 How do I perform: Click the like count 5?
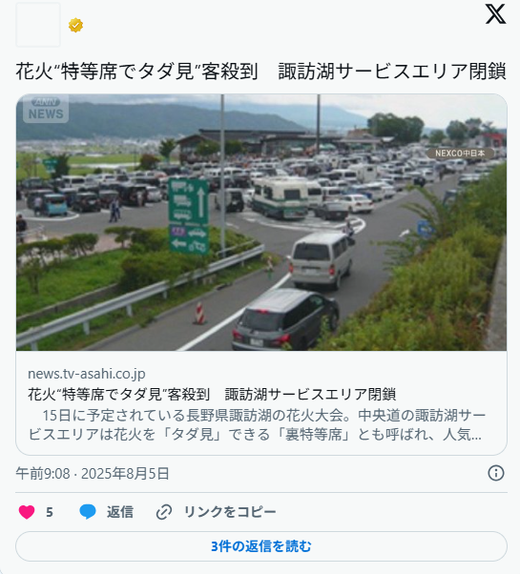pos(49,512)
